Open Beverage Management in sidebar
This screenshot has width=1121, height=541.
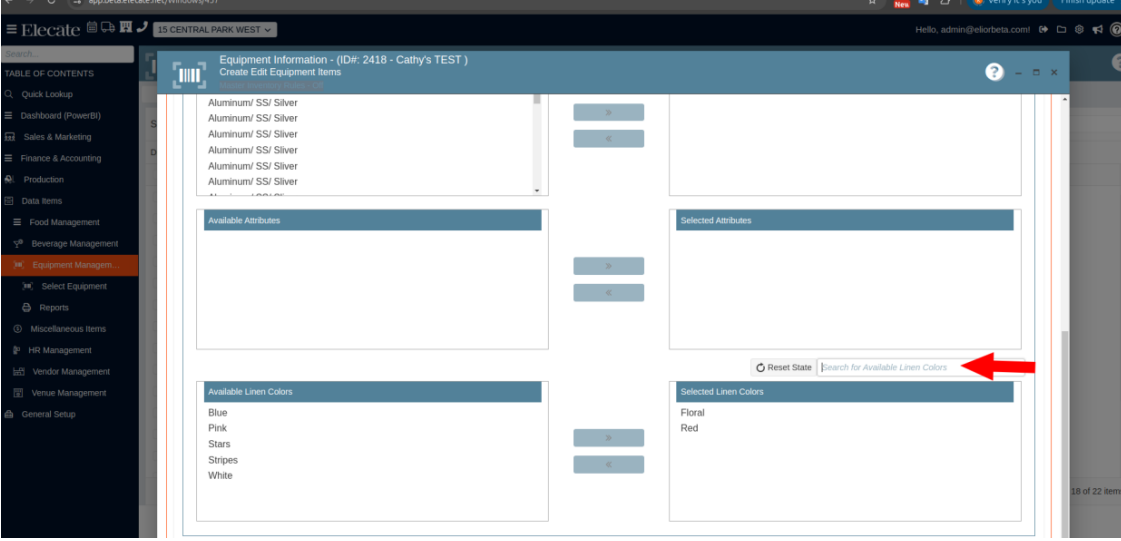74,244
